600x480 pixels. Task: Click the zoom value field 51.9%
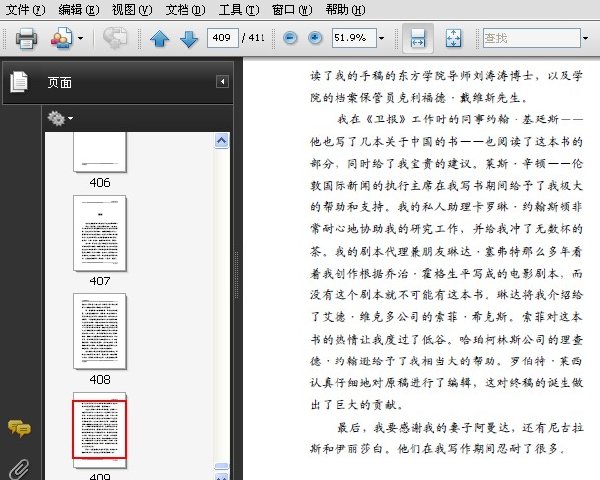pos(354,38)
